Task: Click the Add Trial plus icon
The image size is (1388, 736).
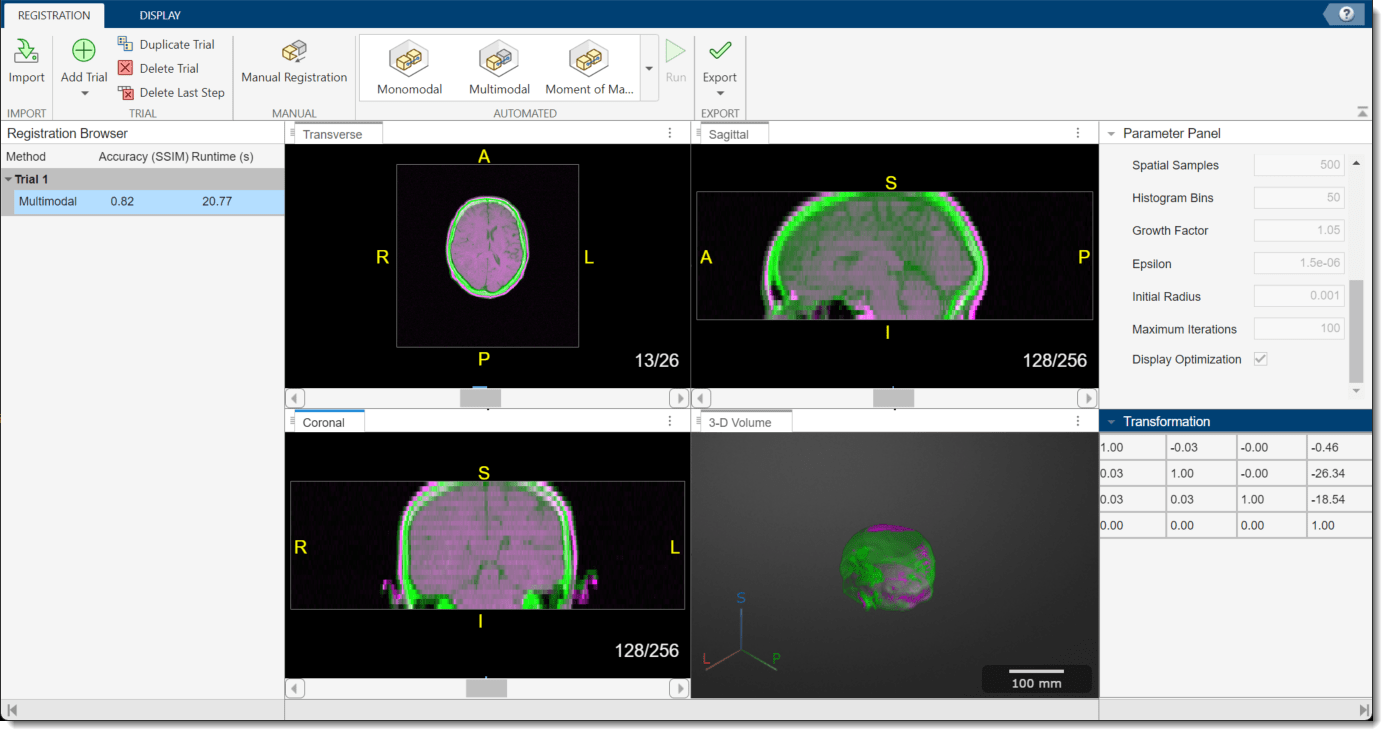Action: tap(84, 51)
